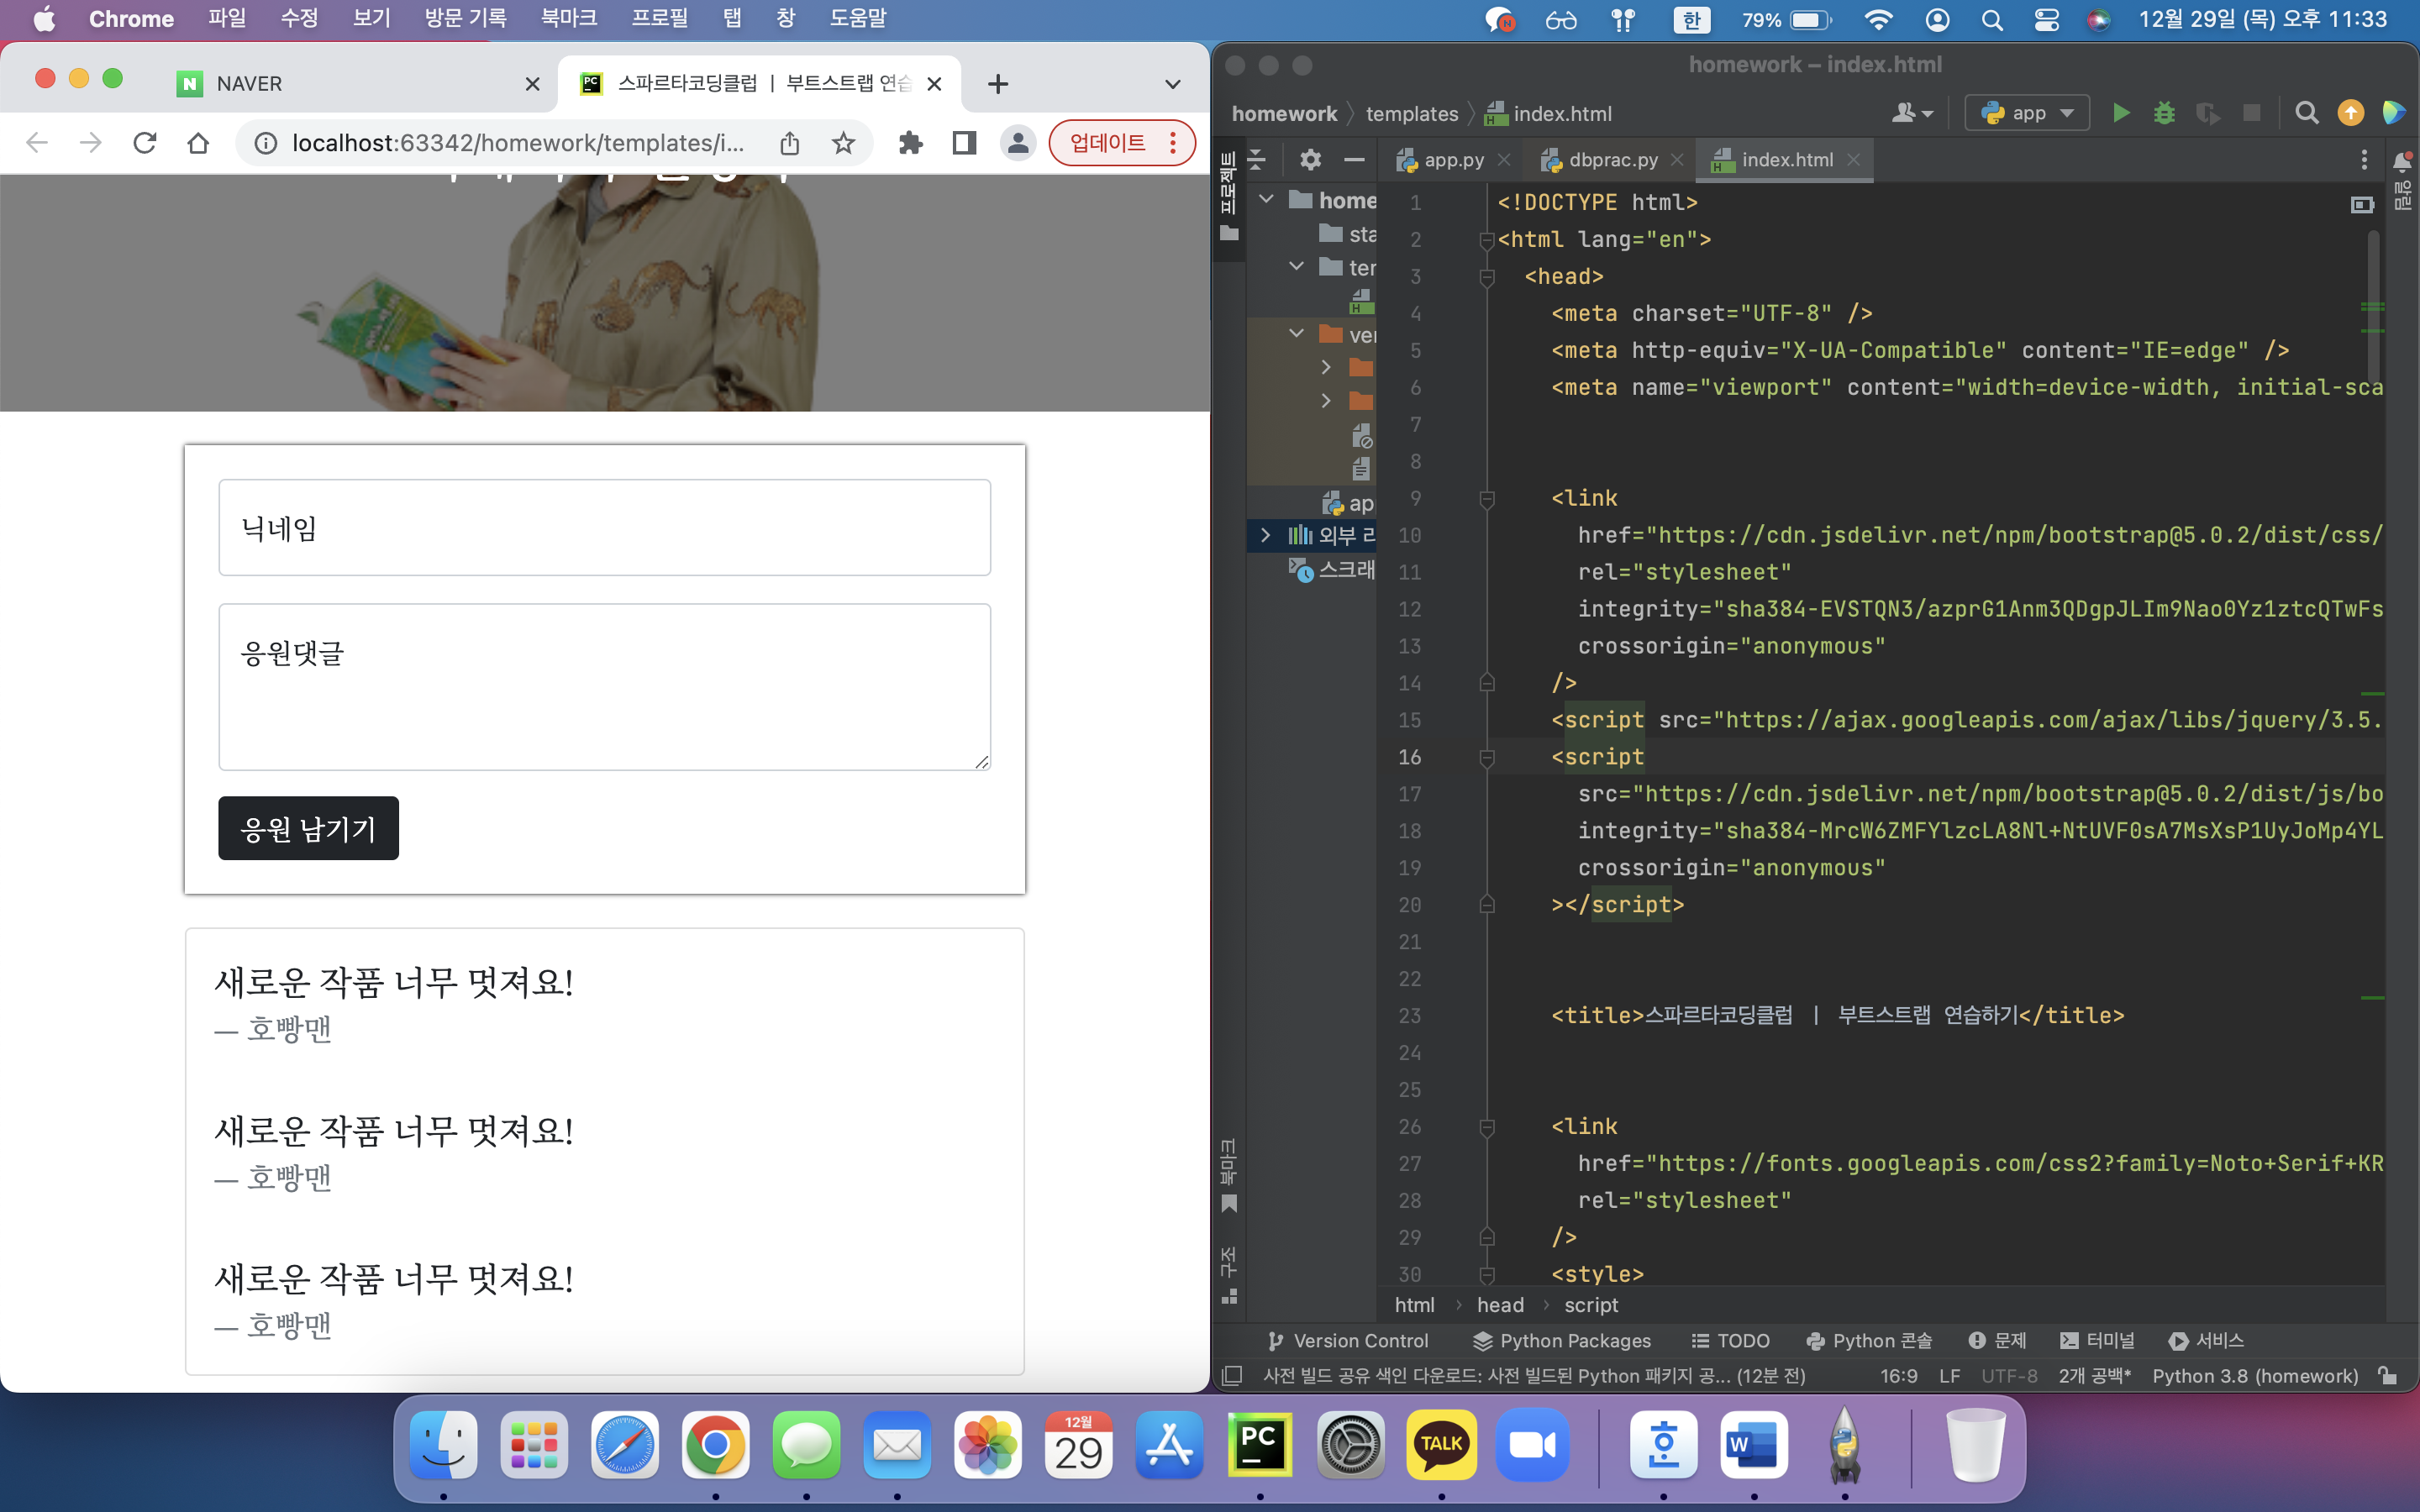Open Chrome extensions puzzle icon
The width and height of the screenshot is (2420, 1512).
tap(910, 143)
